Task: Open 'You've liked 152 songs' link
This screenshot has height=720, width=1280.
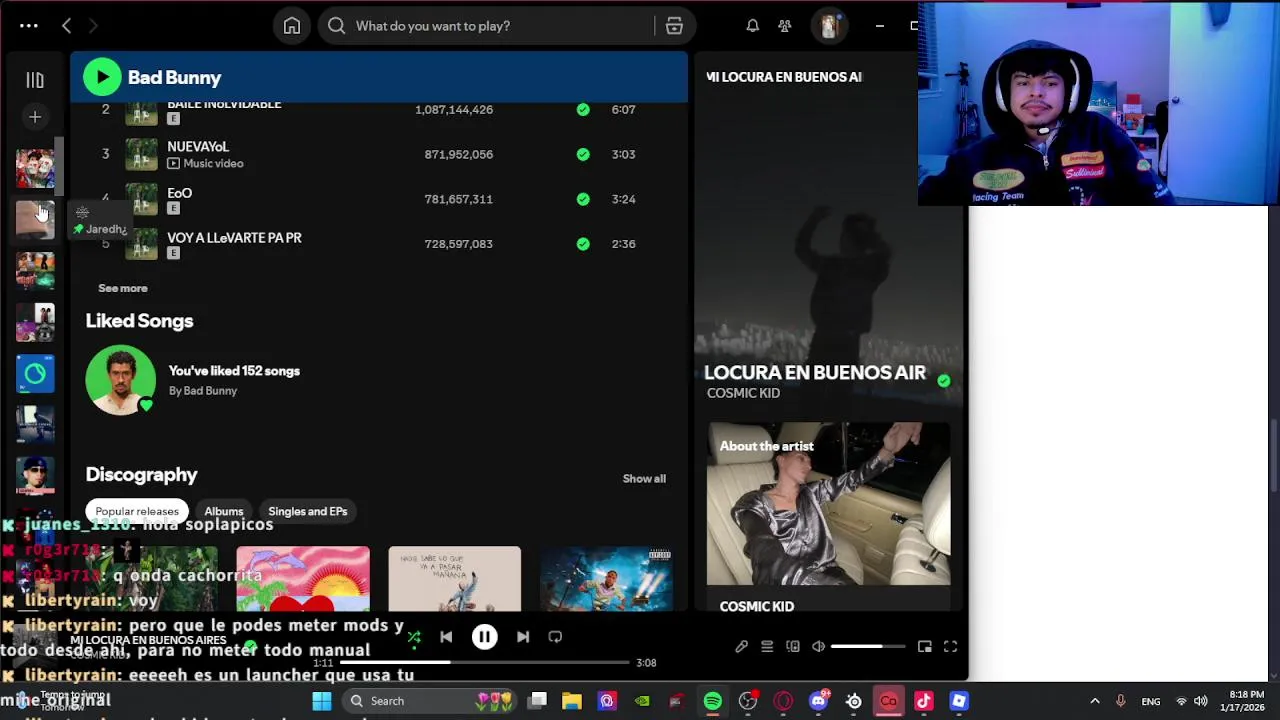Action: click(x=234, y=371)
